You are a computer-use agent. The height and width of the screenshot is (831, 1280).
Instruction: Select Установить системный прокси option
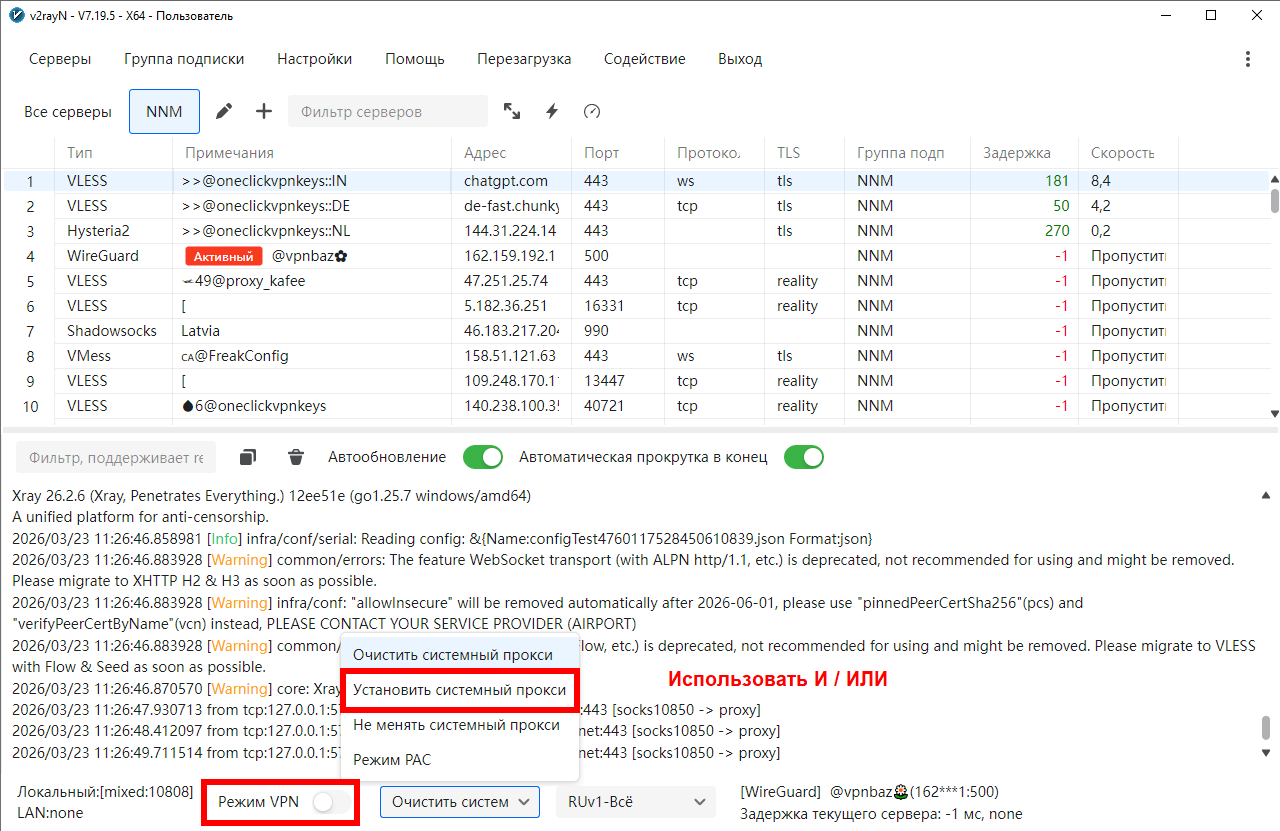coord(459,690)
